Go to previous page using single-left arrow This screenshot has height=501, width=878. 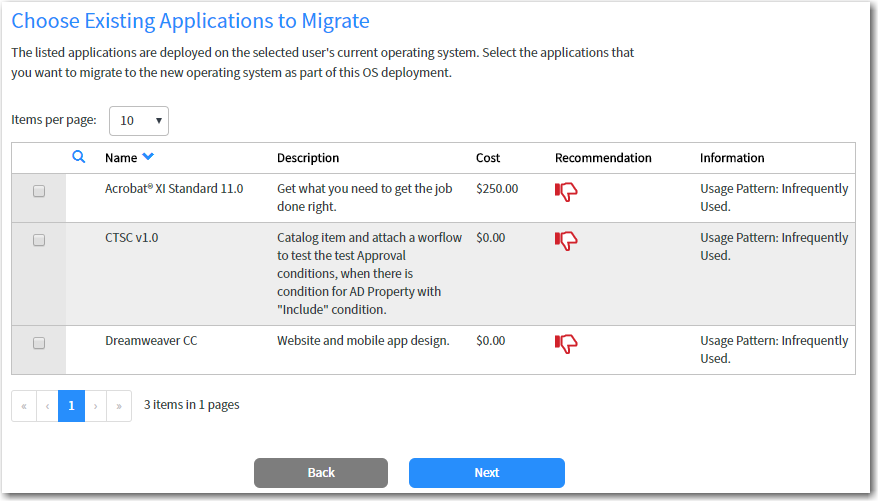47,406
